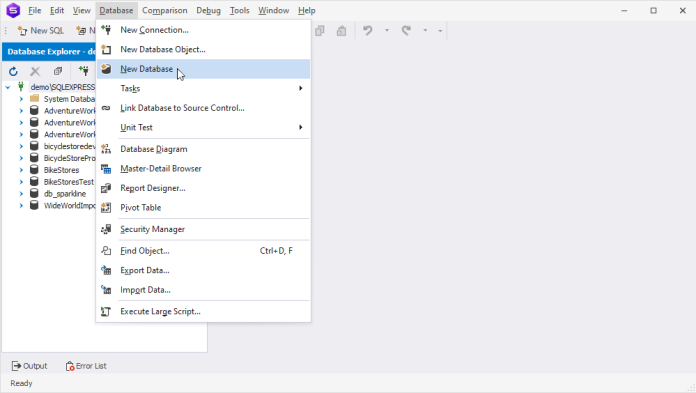Viewport: 696px width, 393px height.
Task: Click the new connection plug icon in Explorer toolbar
Action: pyautogui.click(x=83, y=71)
